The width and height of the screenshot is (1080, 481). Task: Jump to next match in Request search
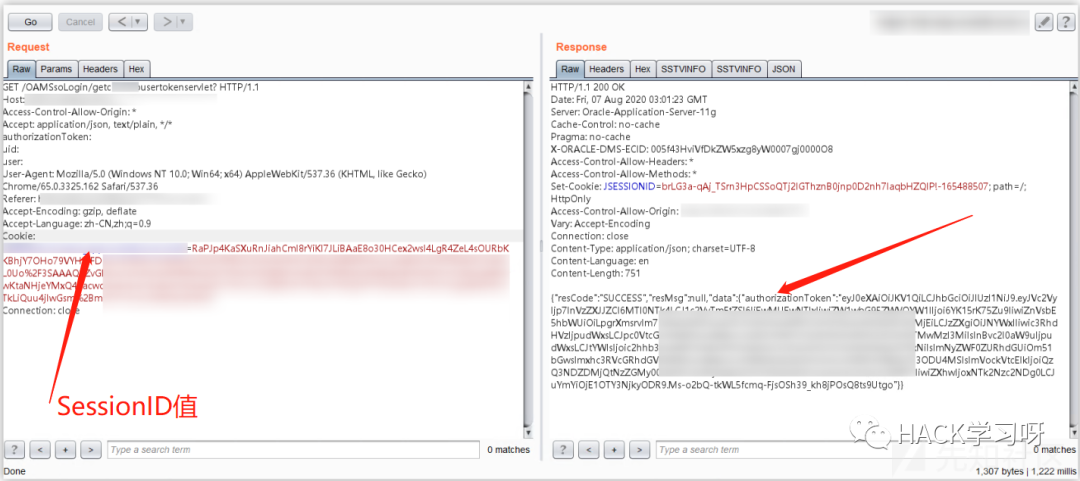point(89,450)
